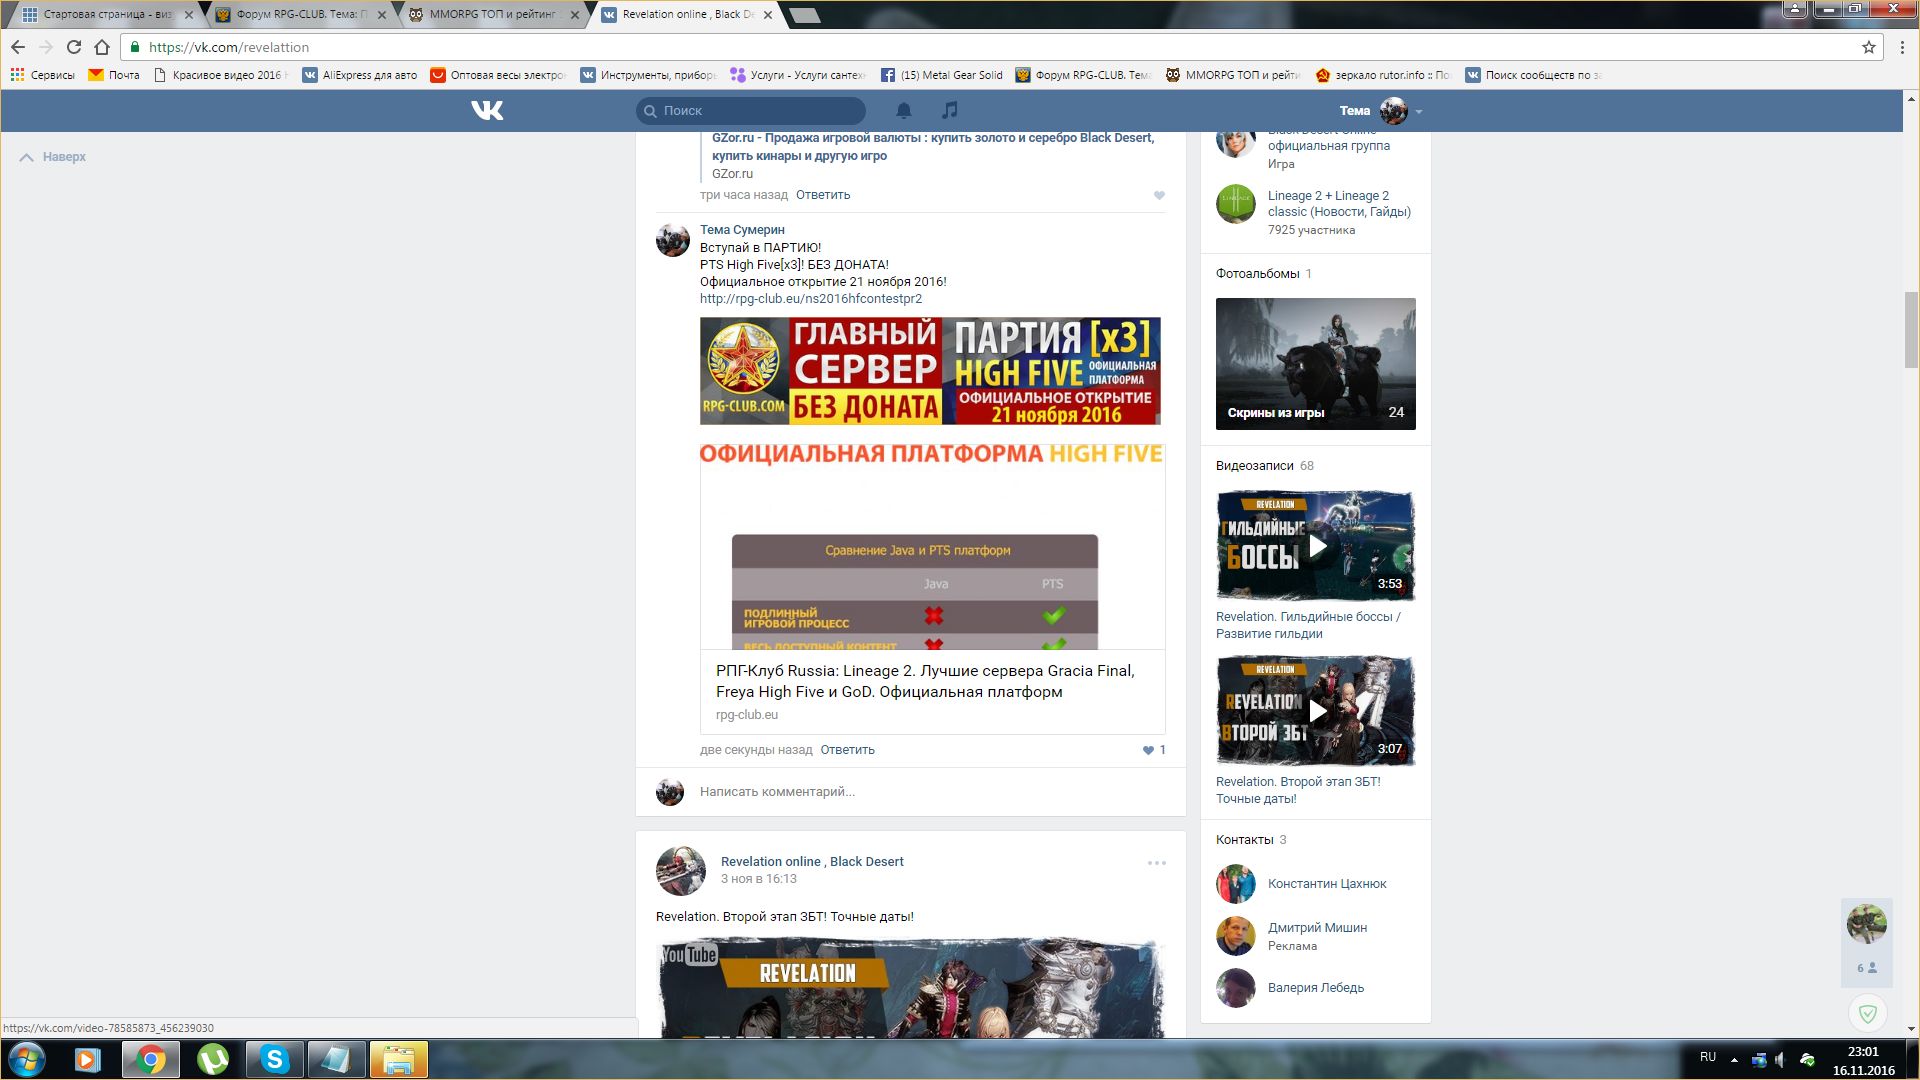Open the ГЛАВНЫЙ СЕРВЕР БЕЗ ДОНАТА banner image
This screenshot has width=1920, height=1080.
(930, 371)
